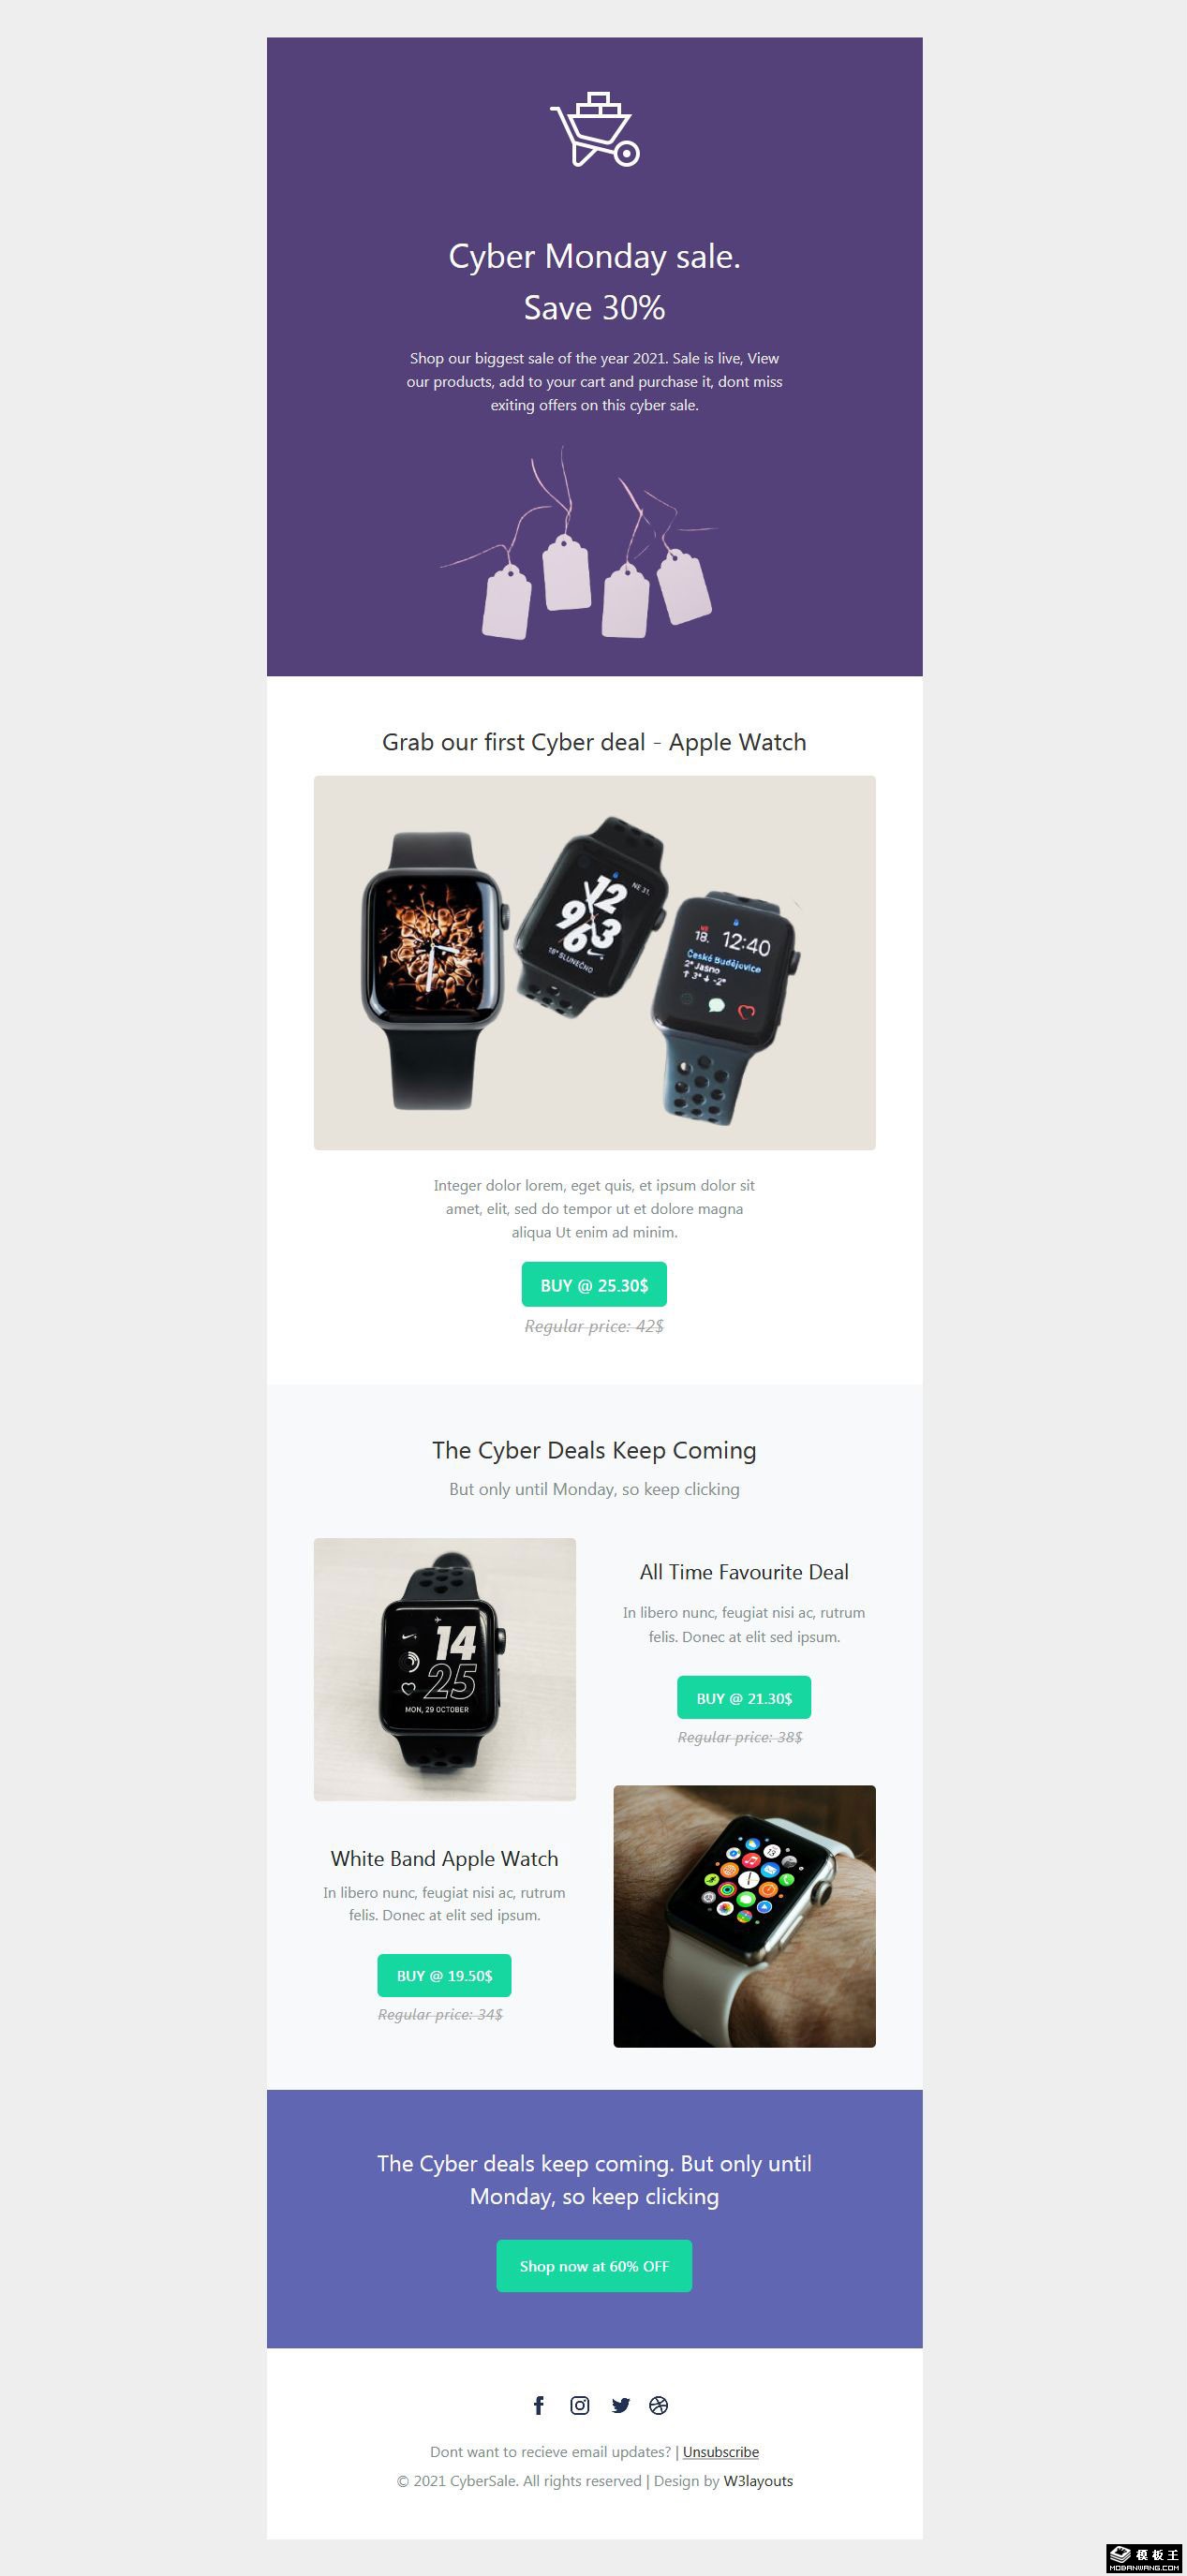Open the Nike watch face product image
Viewport: 1187px width, 2576px height.
coord(445,1669)
